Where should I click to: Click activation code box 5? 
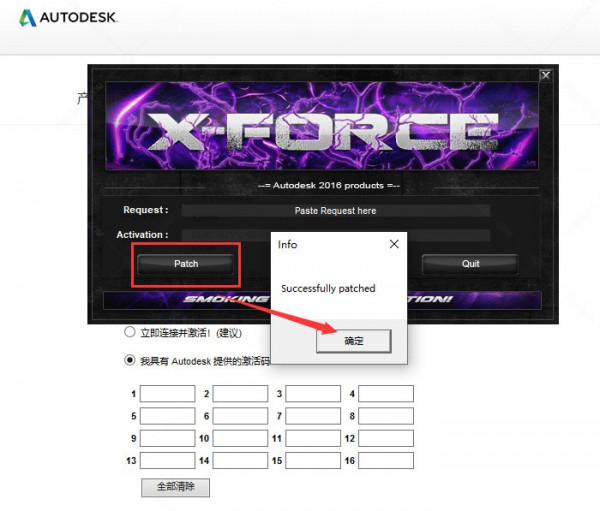point(168,416)
